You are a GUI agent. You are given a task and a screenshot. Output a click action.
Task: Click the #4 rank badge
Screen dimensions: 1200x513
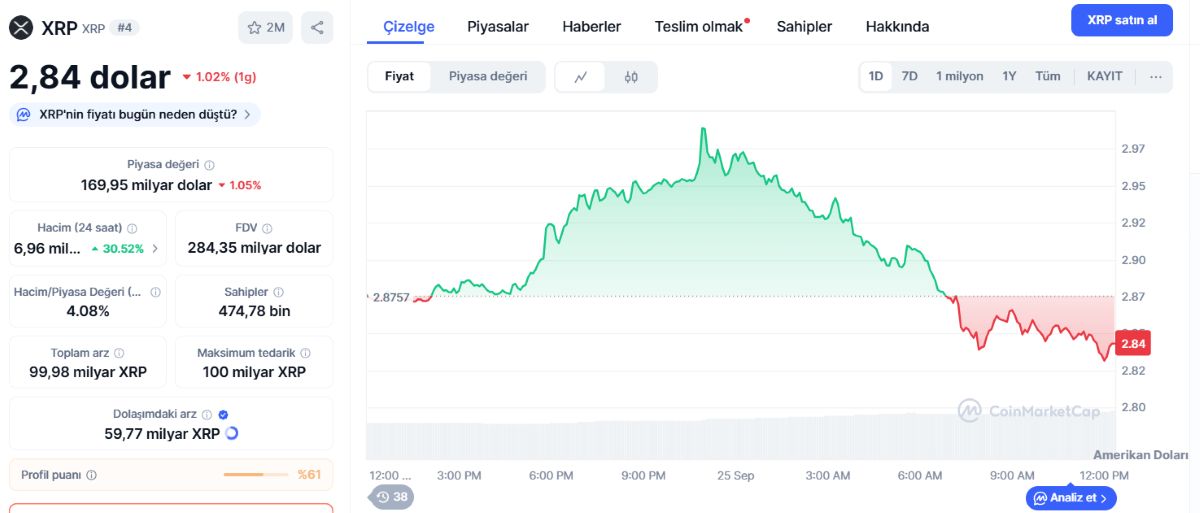pos(125,28)
